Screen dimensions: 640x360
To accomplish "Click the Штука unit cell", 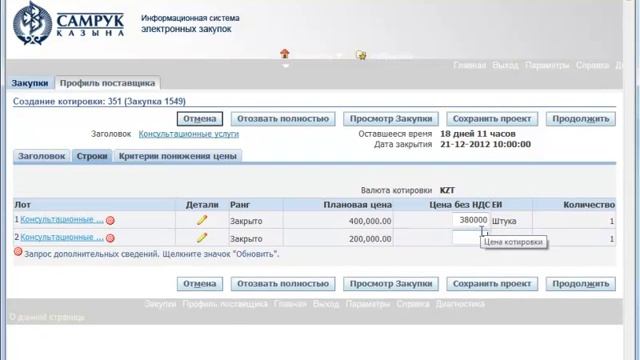I will (x=504, y=221).
